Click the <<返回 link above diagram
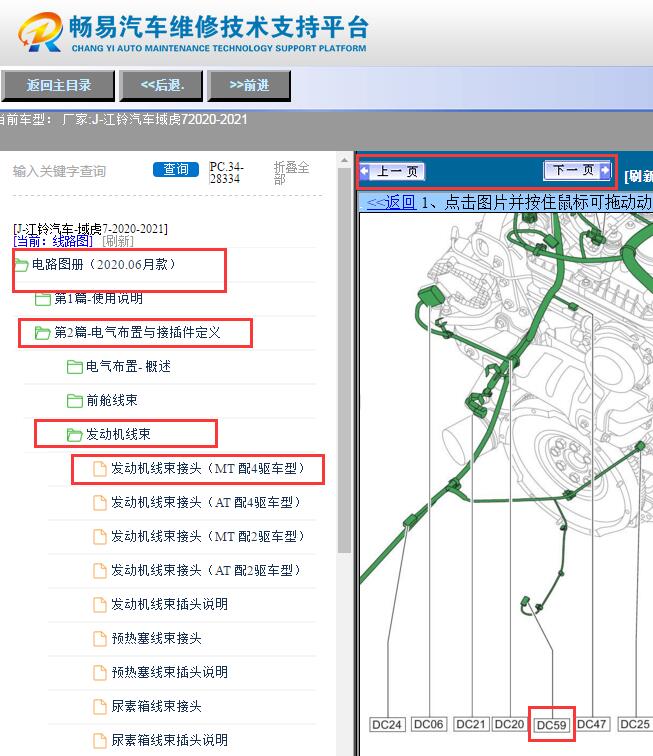653x756 pixels. (x=391, y=202)
